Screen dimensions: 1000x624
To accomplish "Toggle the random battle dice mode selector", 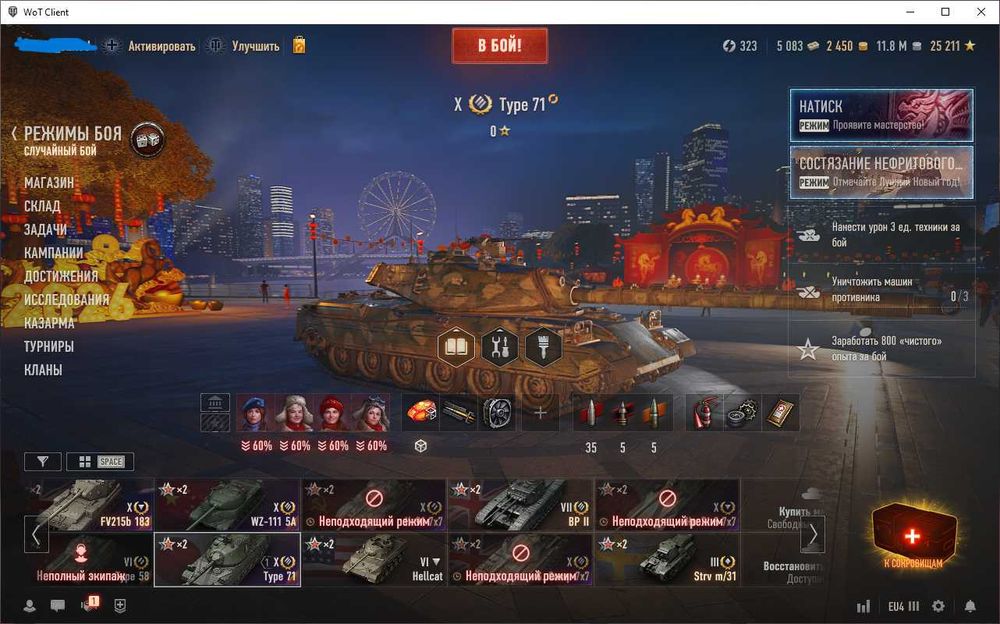I will [147, 140].
